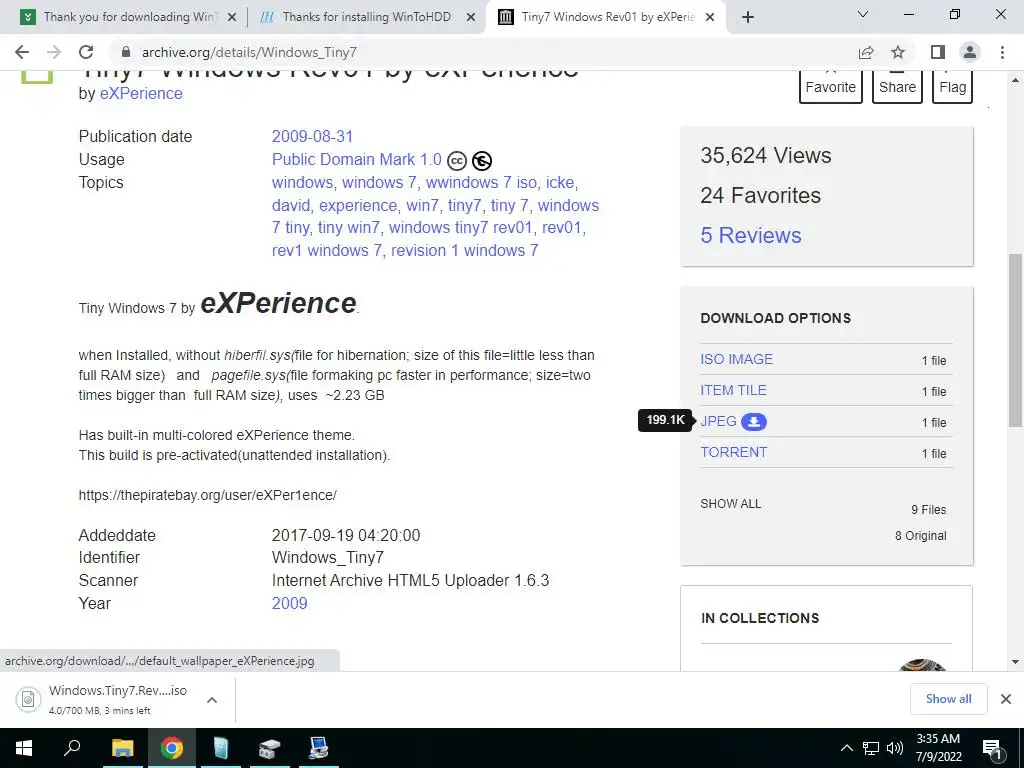
Task: Open the third taskbar app icon
Action: [x=221, y=748]
